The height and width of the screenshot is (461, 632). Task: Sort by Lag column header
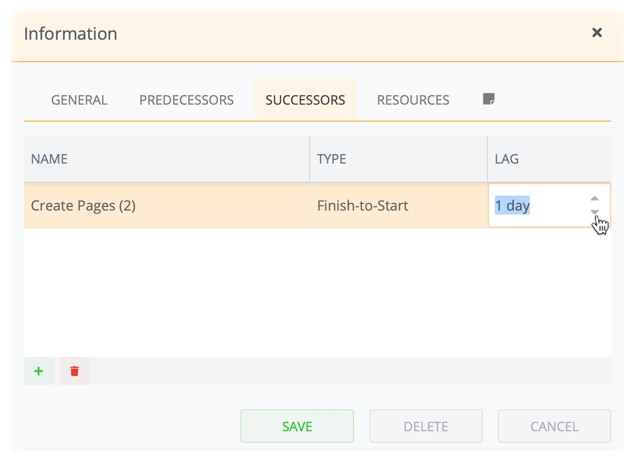coord(549,159)
